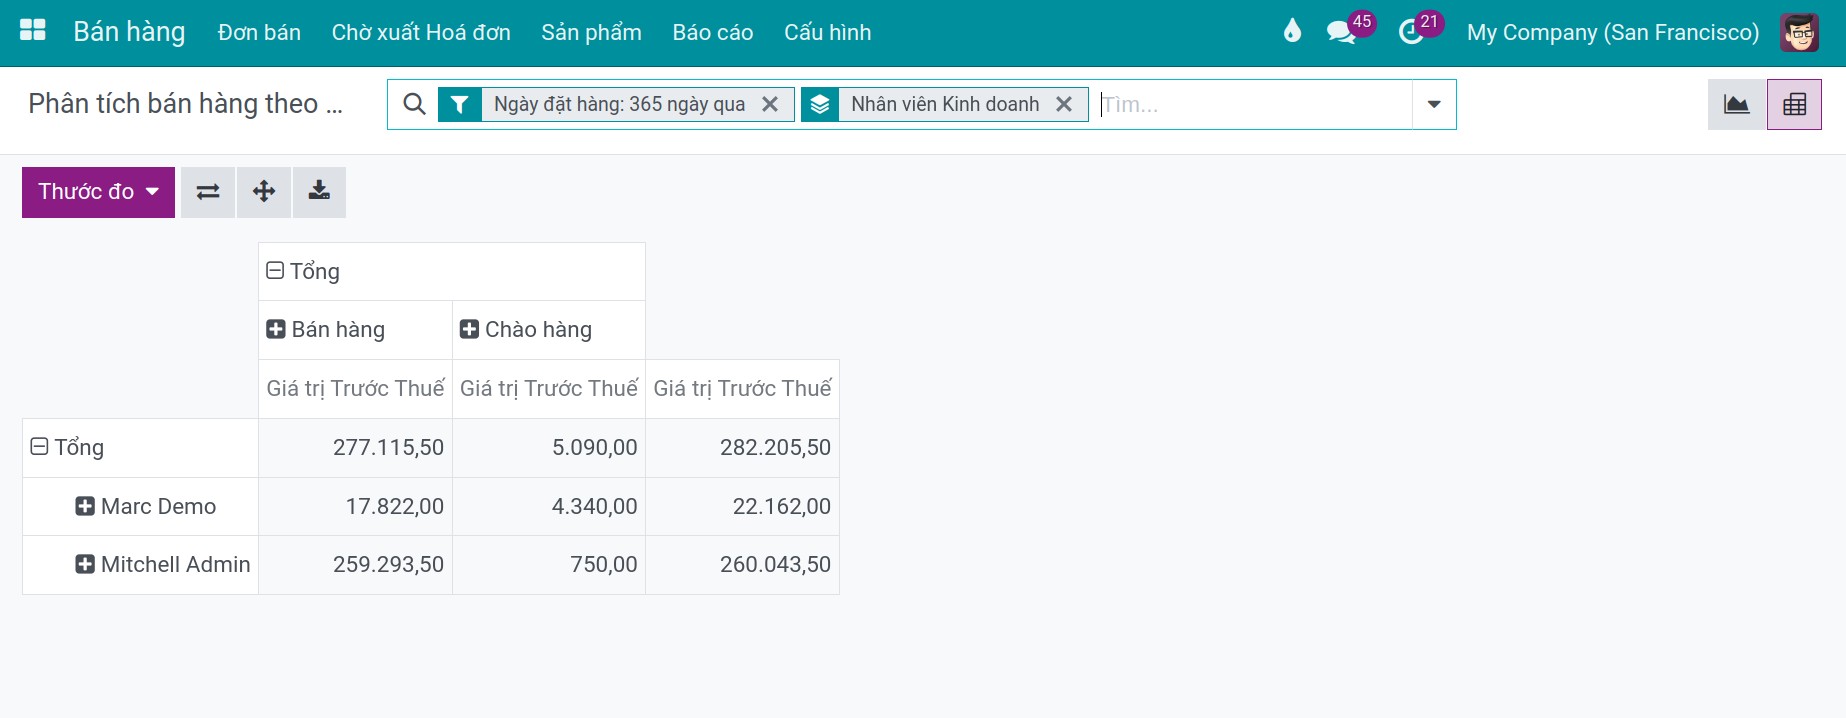Open the Báo cáo menu
This screenshot has height=718, width=1846.
click(x=713, y=32)
